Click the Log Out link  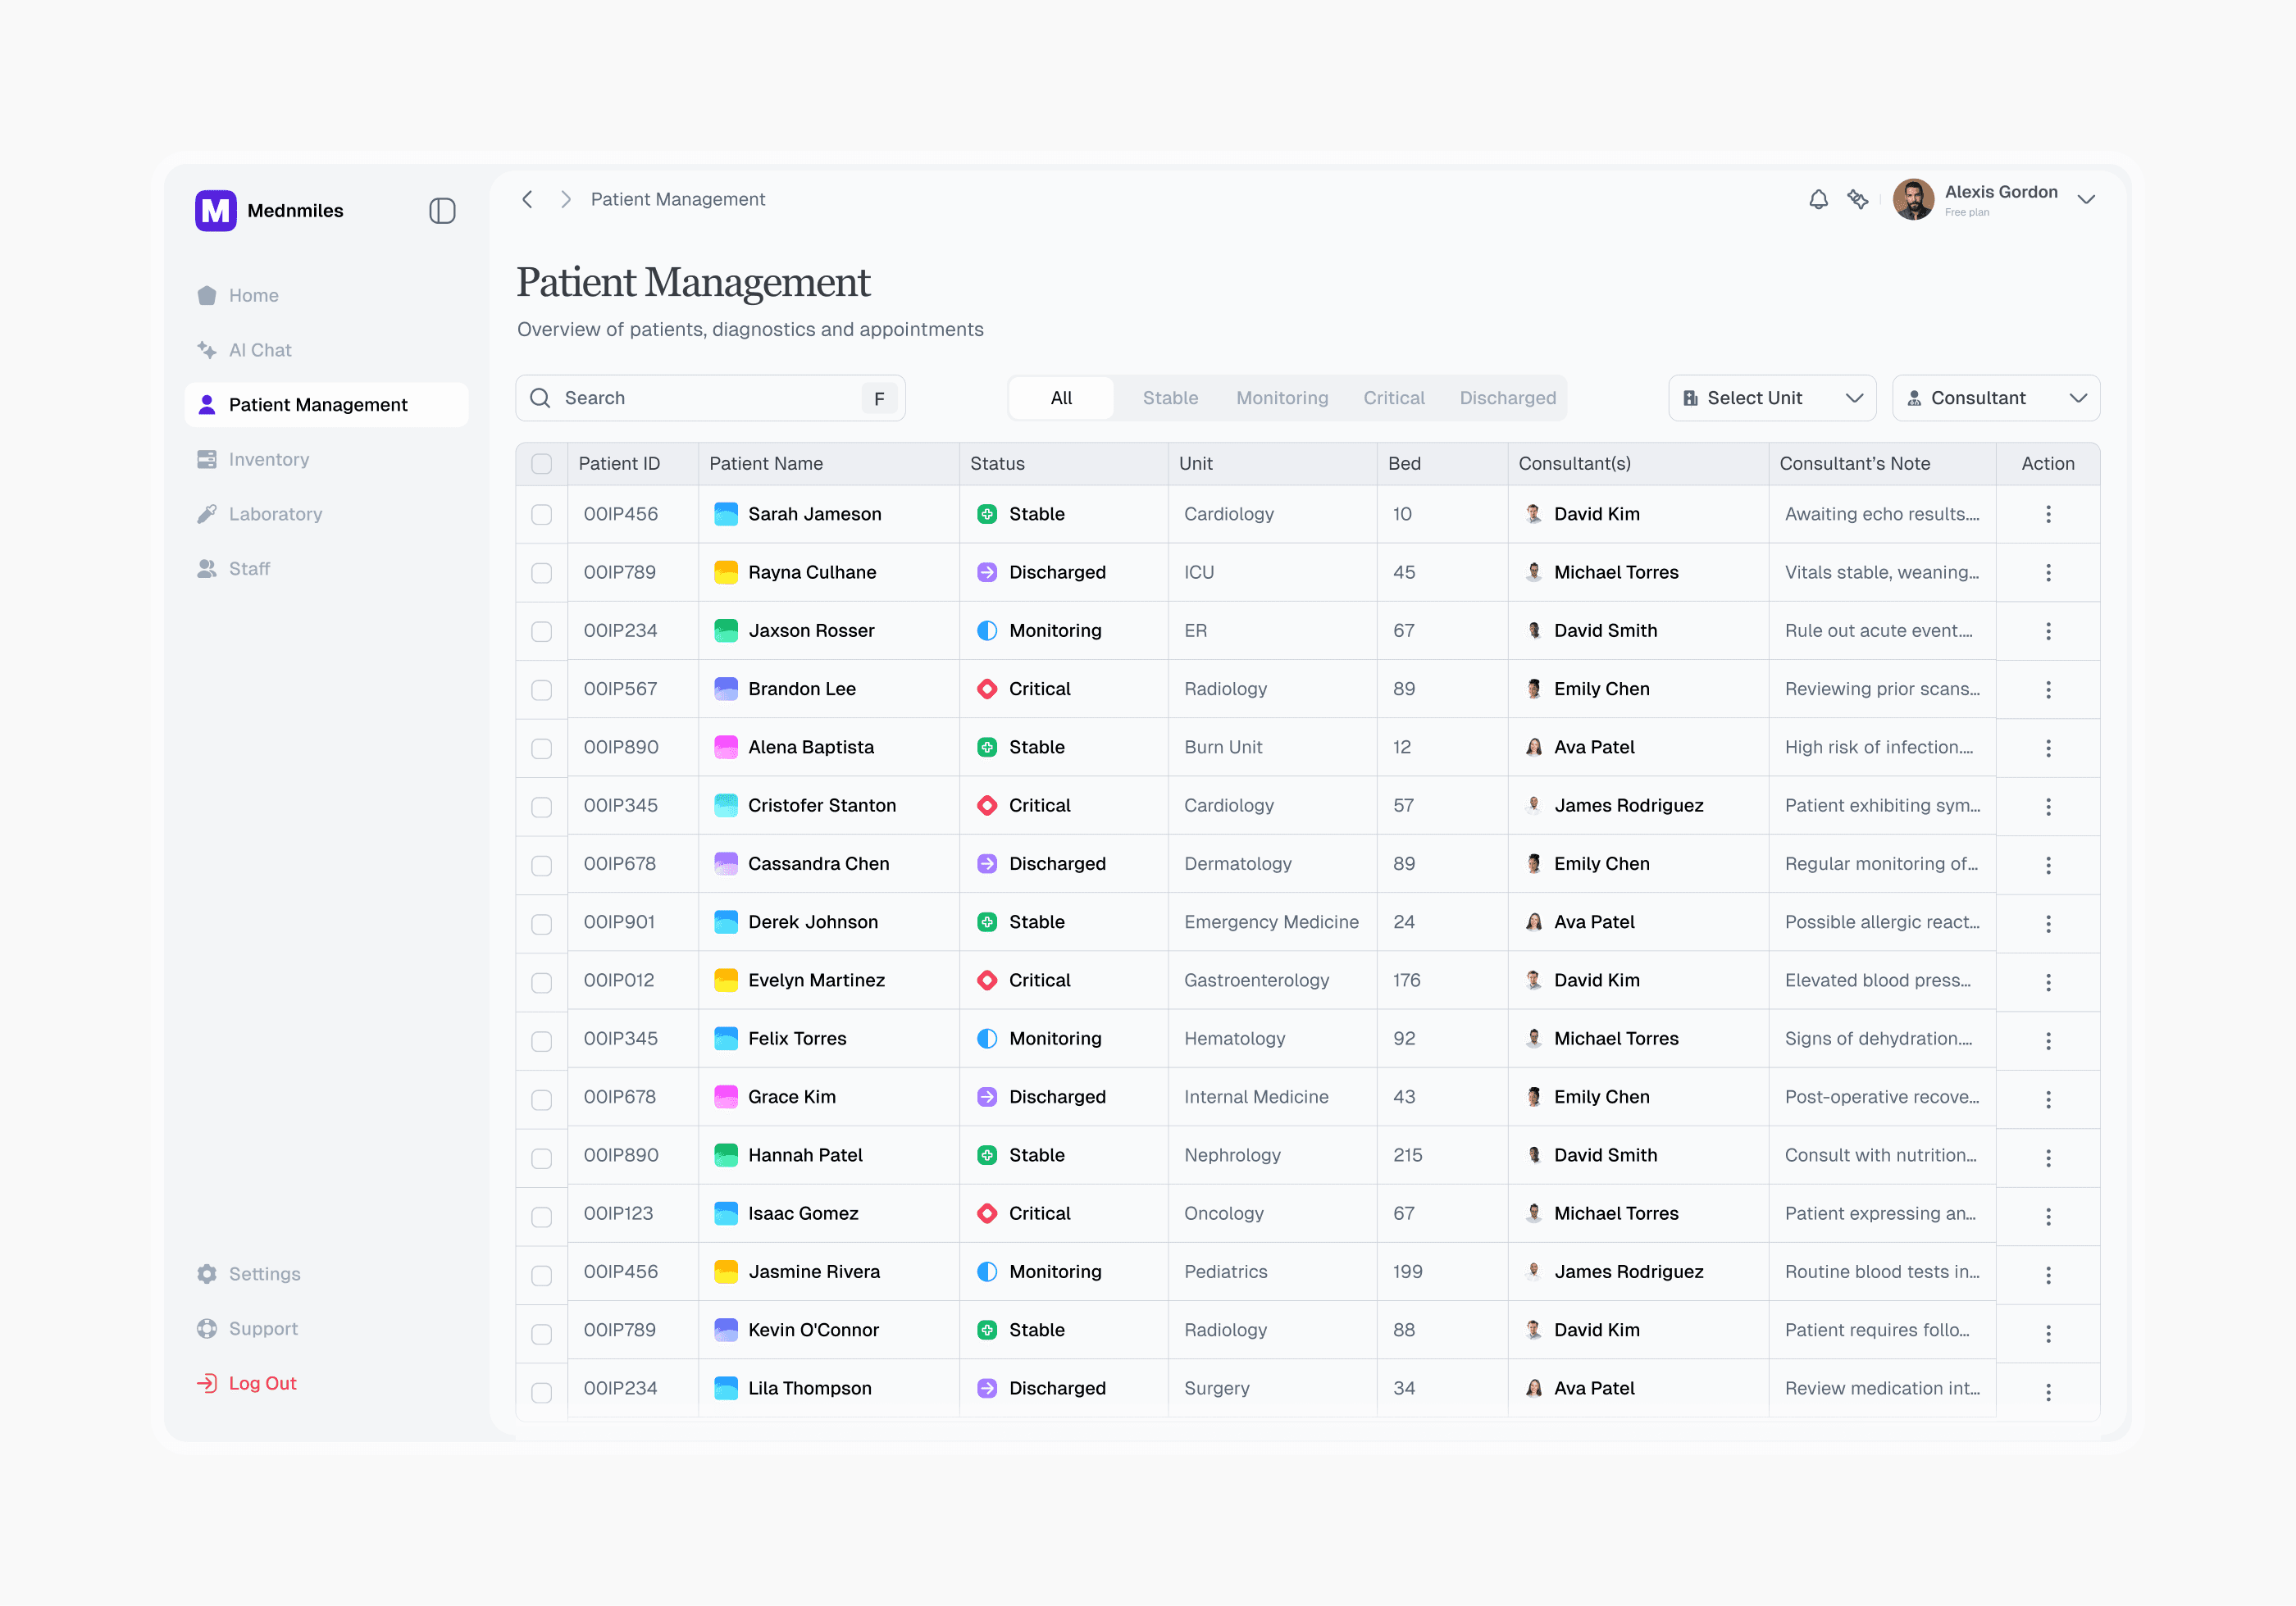tap(262, 1383)
